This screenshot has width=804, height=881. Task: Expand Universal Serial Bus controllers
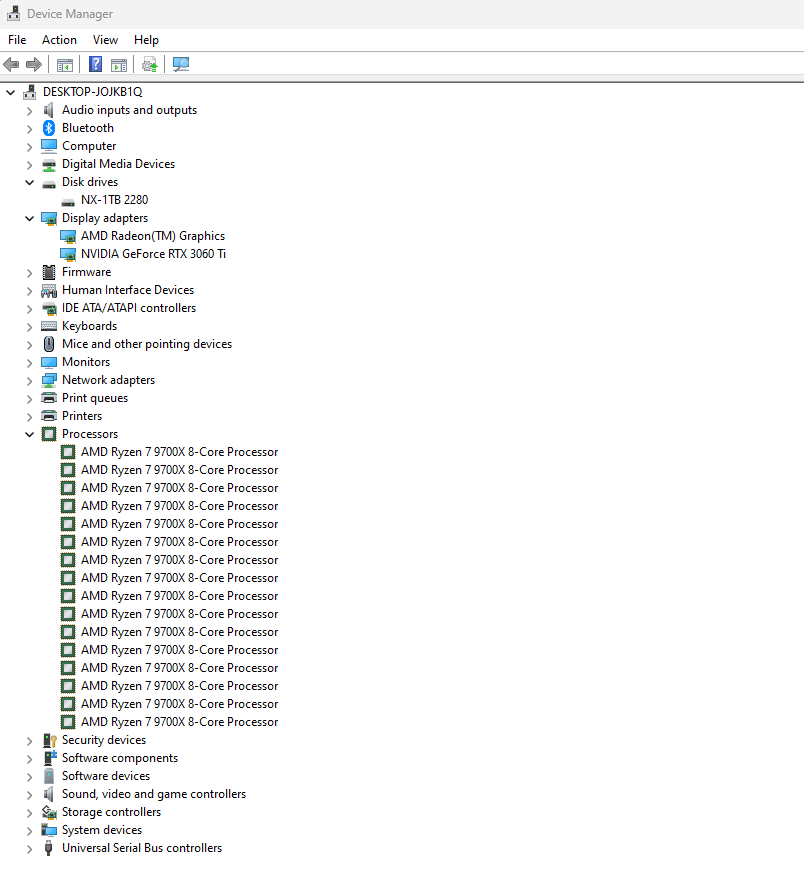30,848
